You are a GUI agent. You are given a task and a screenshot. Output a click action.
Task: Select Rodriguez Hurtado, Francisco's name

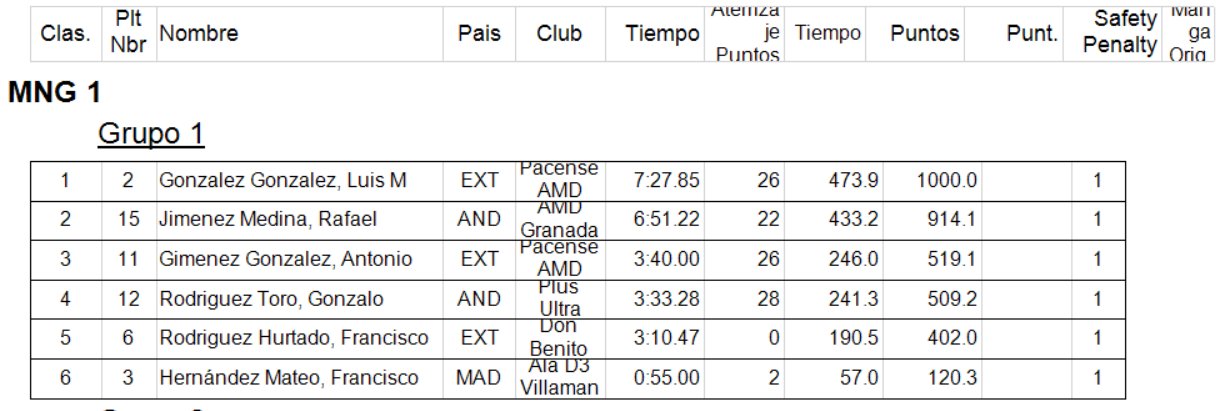click(x=294, y=339)
